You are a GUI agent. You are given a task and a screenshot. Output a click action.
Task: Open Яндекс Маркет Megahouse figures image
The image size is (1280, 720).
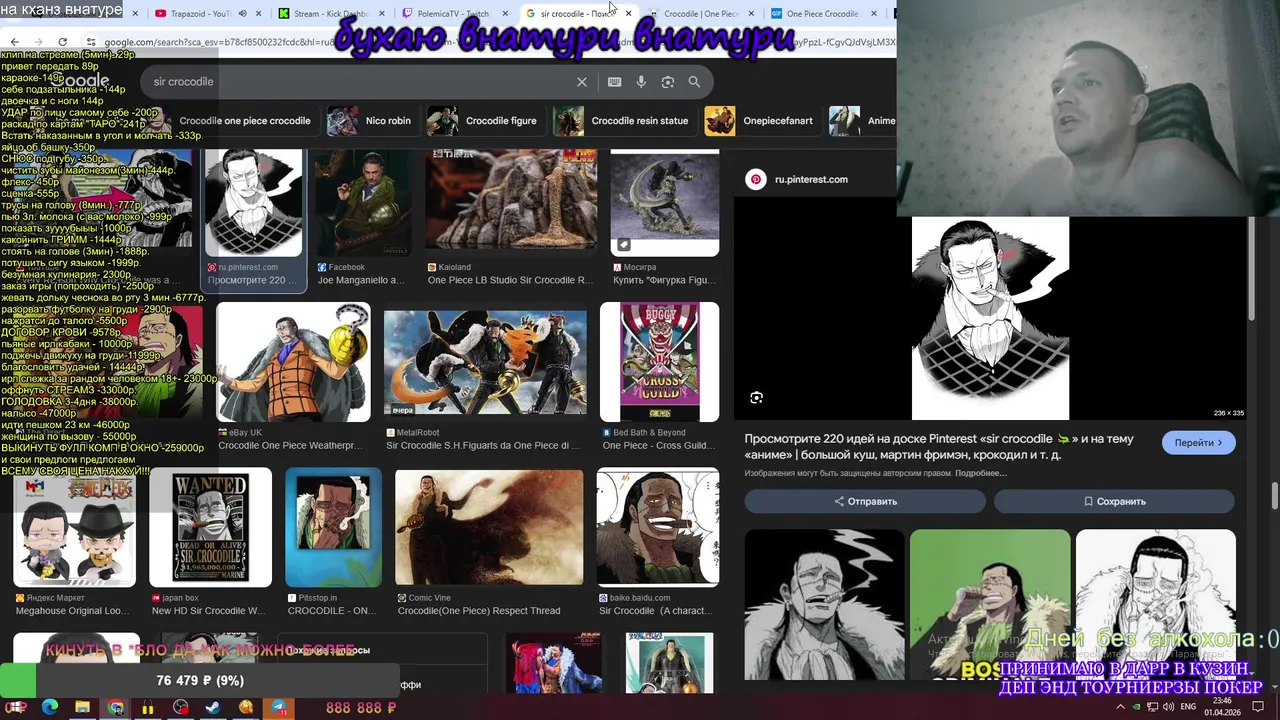pyautogui.click(x=74, y=527)
